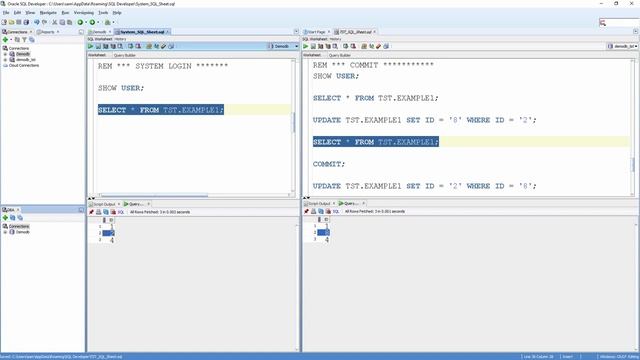640x360 pixels.
Task: Click Redo icon in main toolbar
Action: (x=44, y=22)
